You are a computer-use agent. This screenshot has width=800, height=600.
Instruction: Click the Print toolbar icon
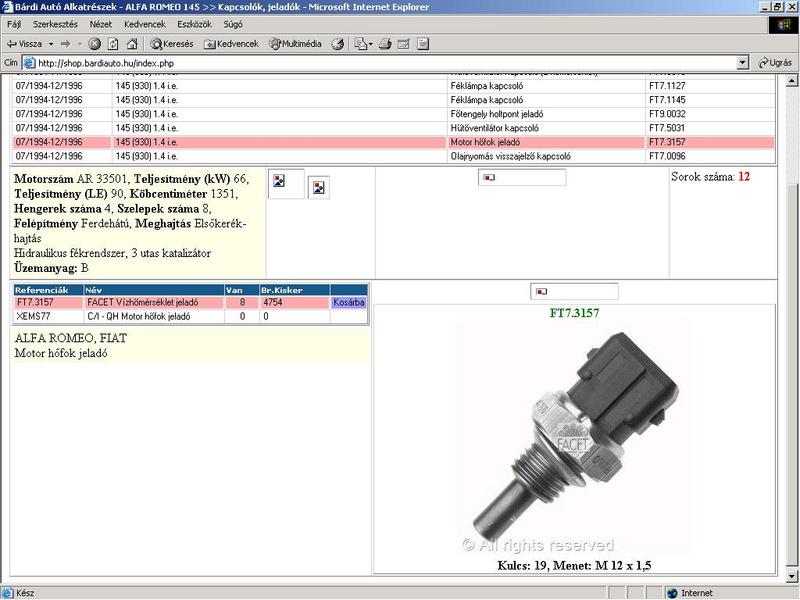click(x=385, y=44)
